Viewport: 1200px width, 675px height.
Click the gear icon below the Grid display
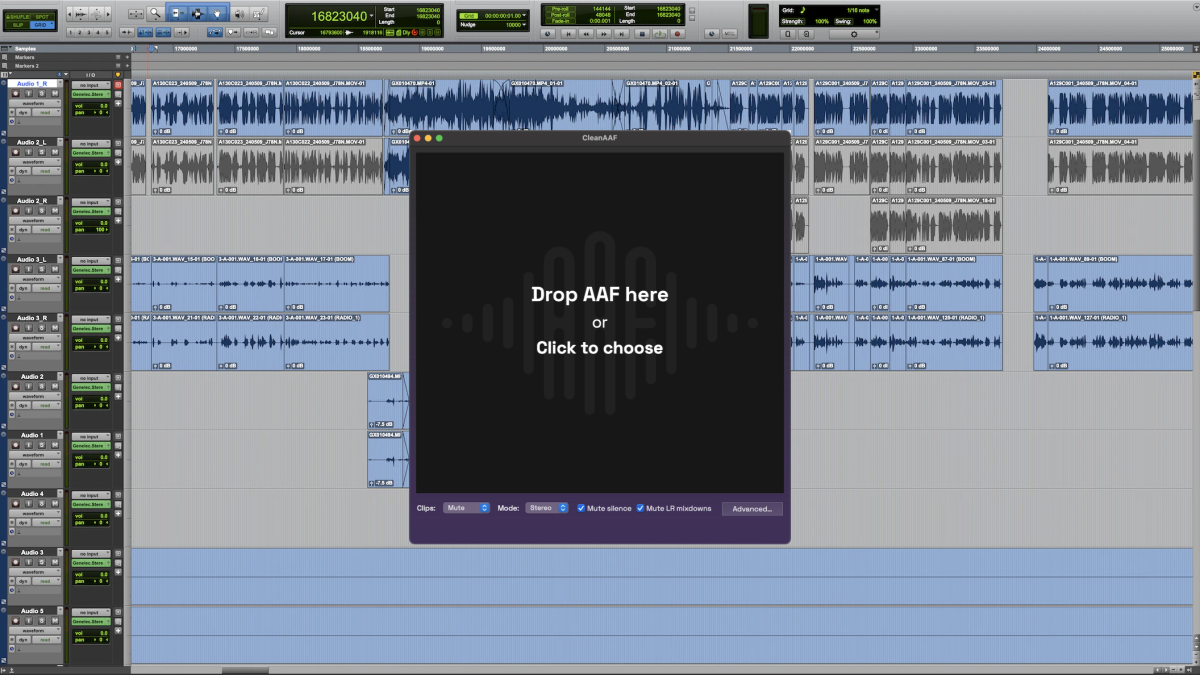(x=853, y=33)
